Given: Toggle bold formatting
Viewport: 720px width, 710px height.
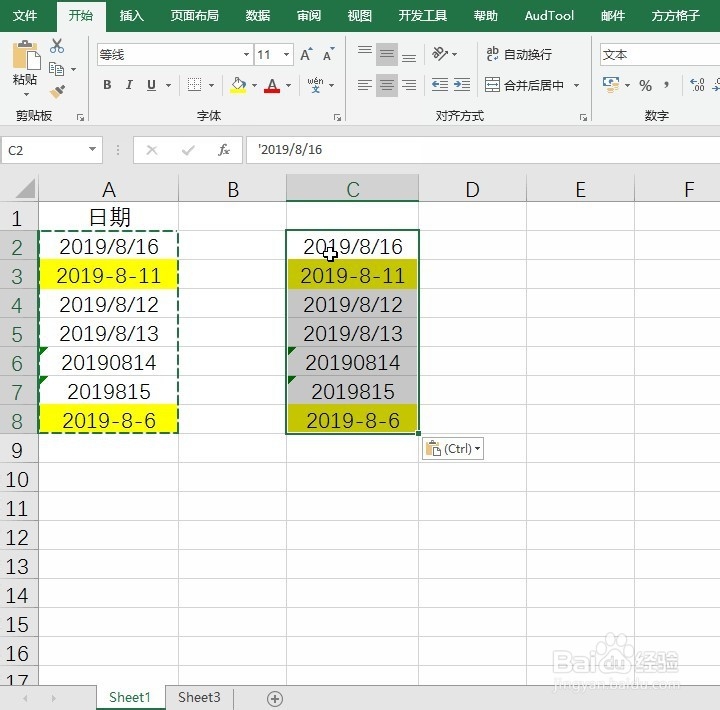Looking at the screenshot, I should coord(107,85).
